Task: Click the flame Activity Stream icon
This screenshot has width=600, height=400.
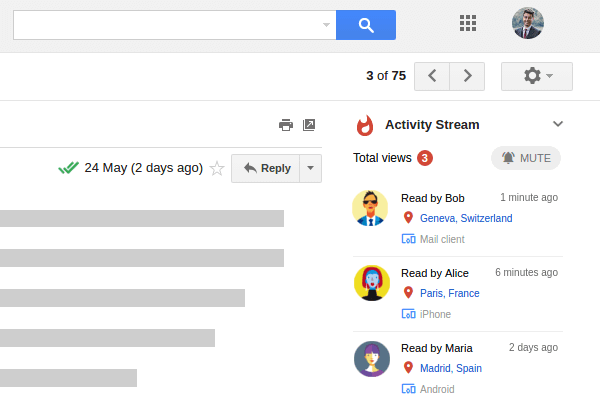Action: pyautogui.click(x=365, y=125)
